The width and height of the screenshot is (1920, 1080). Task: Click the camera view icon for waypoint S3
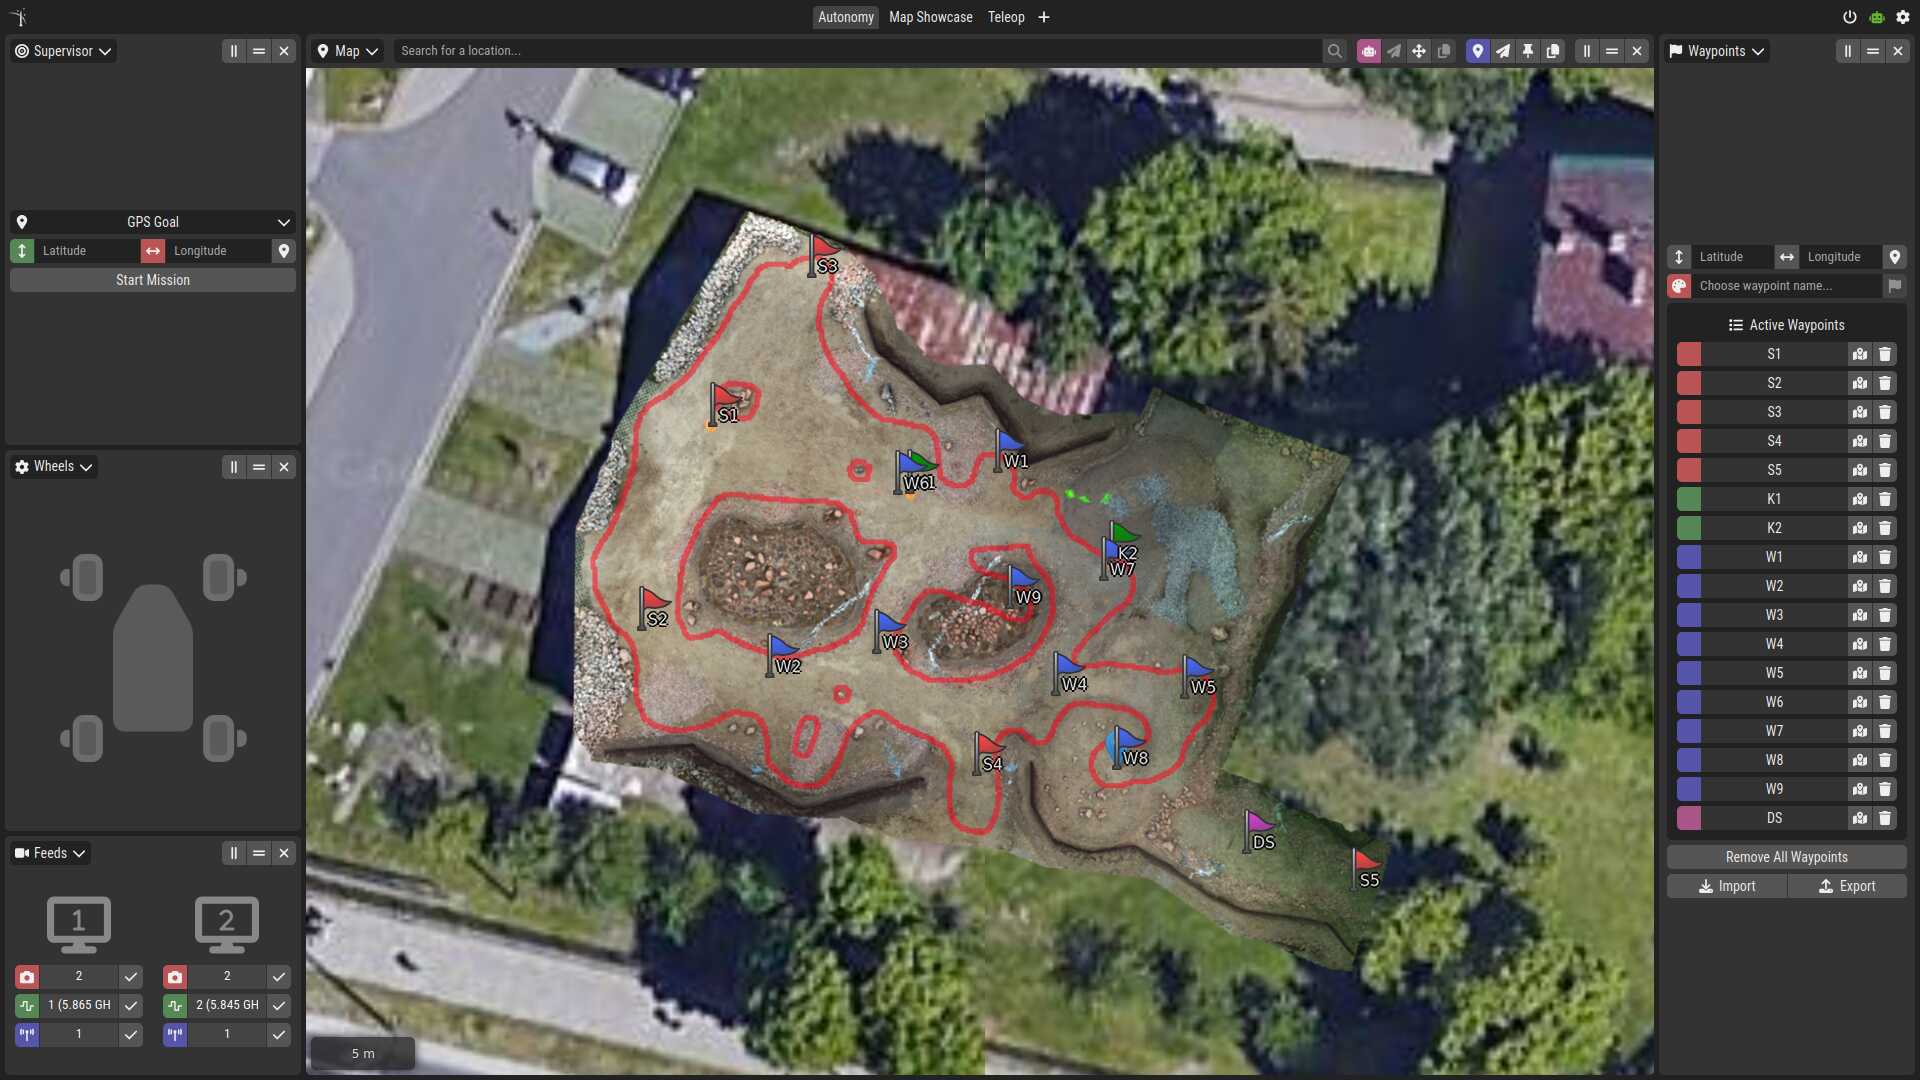pos(1859,412)
